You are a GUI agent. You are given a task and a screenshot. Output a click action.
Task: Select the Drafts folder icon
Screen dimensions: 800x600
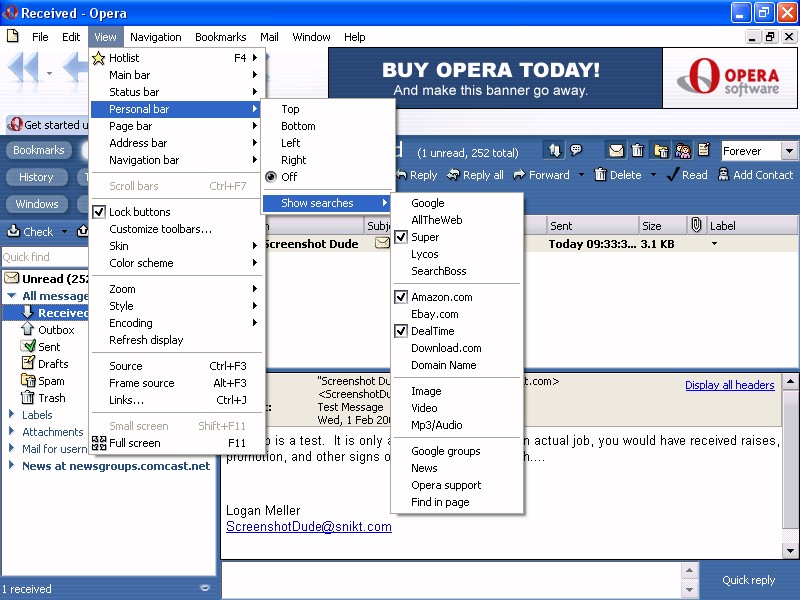(x=30, y=364)
